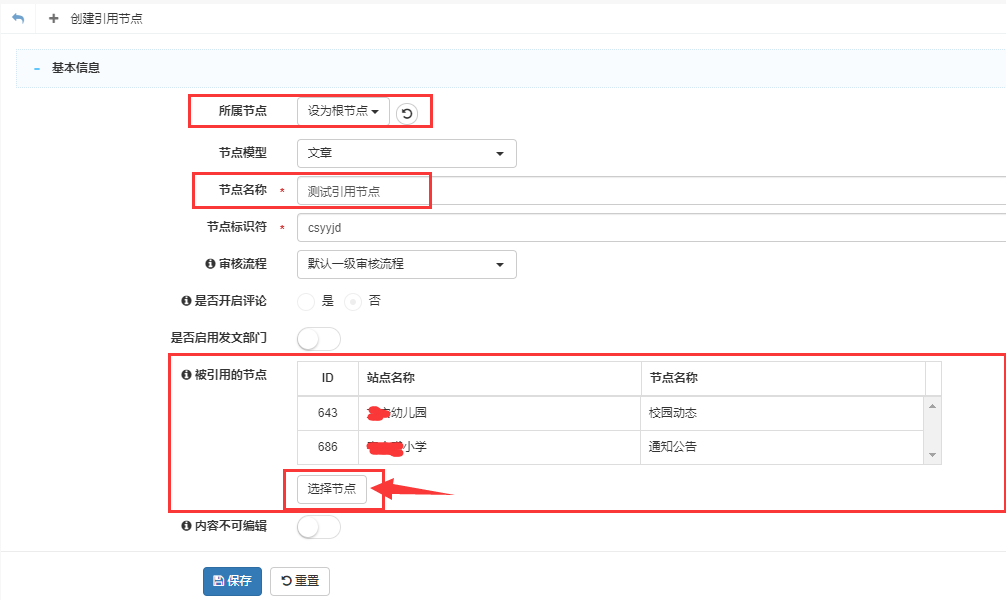Expand the 默认一级审核流程 dropdown
The width and height of the screenshot is (1006, 600).
click(406, 264)
